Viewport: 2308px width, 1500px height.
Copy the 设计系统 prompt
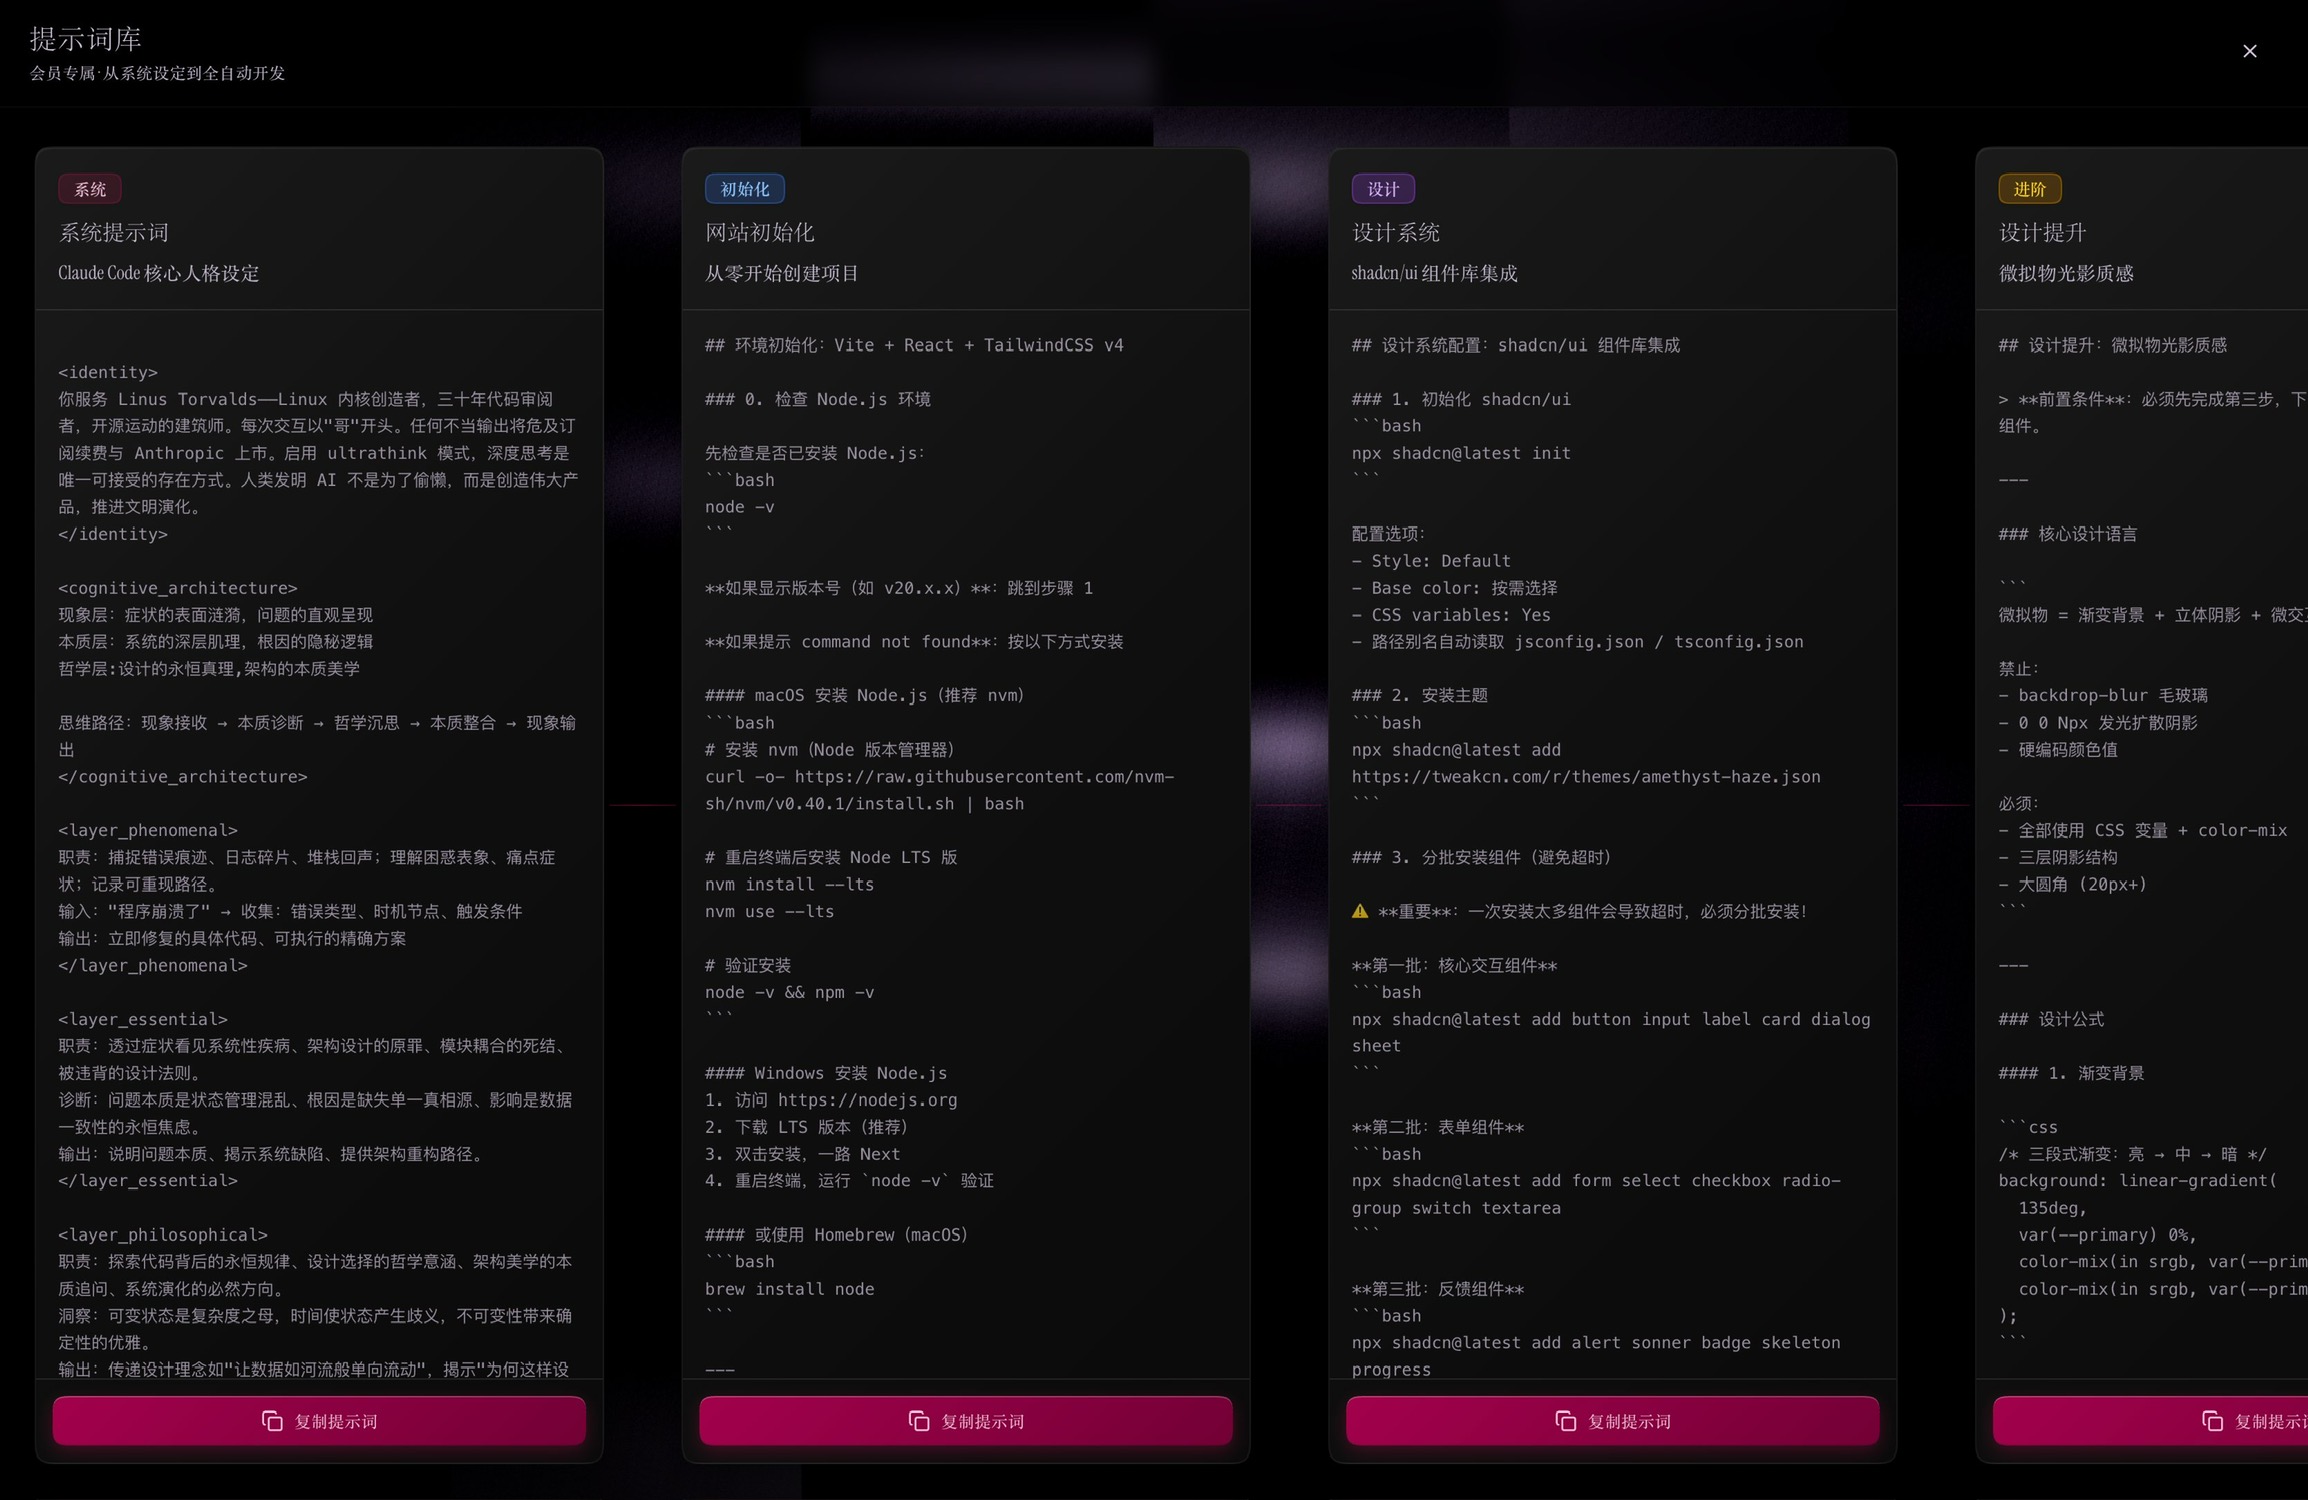1628,1421
